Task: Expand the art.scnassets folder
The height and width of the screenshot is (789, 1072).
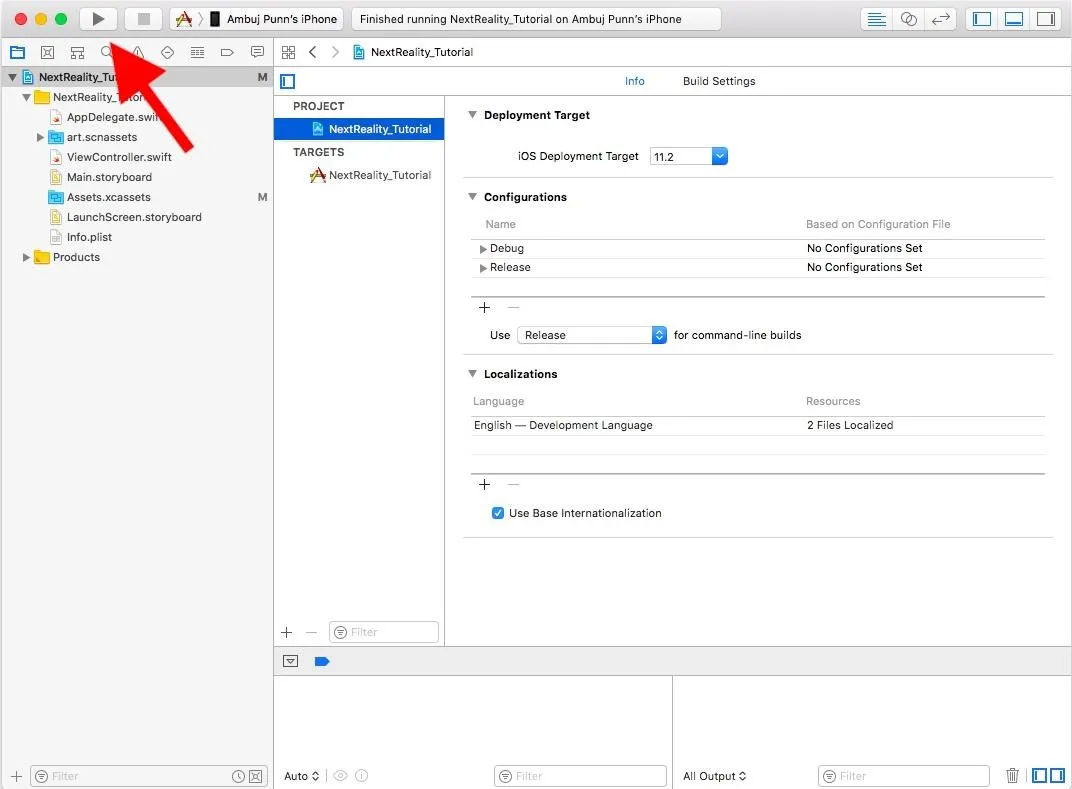Action: pyautogui.click(x=40, y=137)
